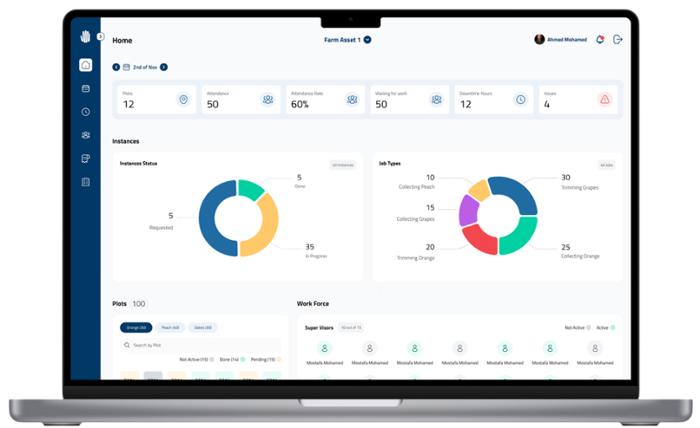Open the Home icon in the sidebar

pos(86,65)
